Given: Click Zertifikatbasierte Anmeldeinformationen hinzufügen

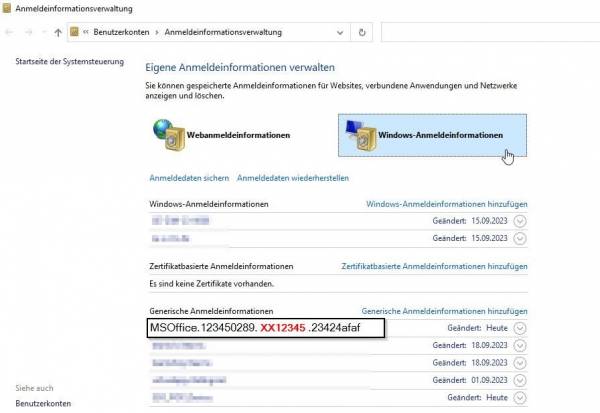Looking at the screenshot, I should pos(434,266).
